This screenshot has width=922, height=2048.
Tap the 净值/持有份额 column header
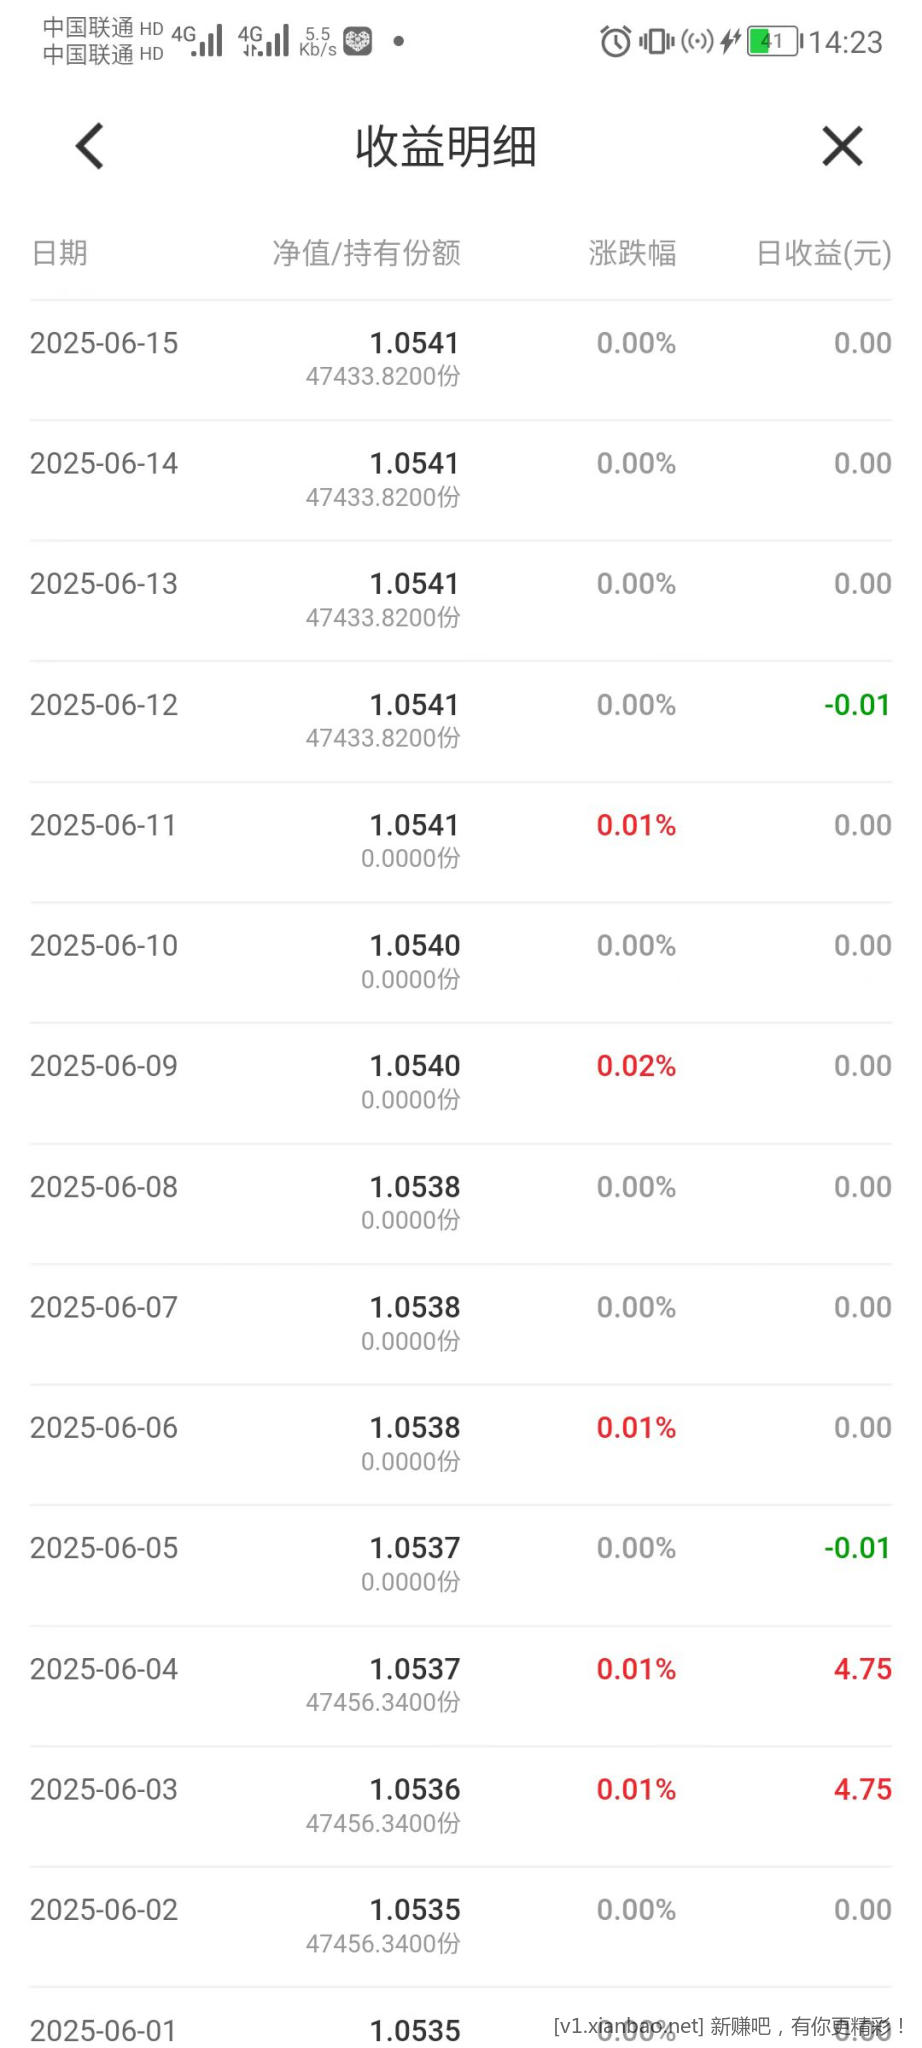point(366,253)
